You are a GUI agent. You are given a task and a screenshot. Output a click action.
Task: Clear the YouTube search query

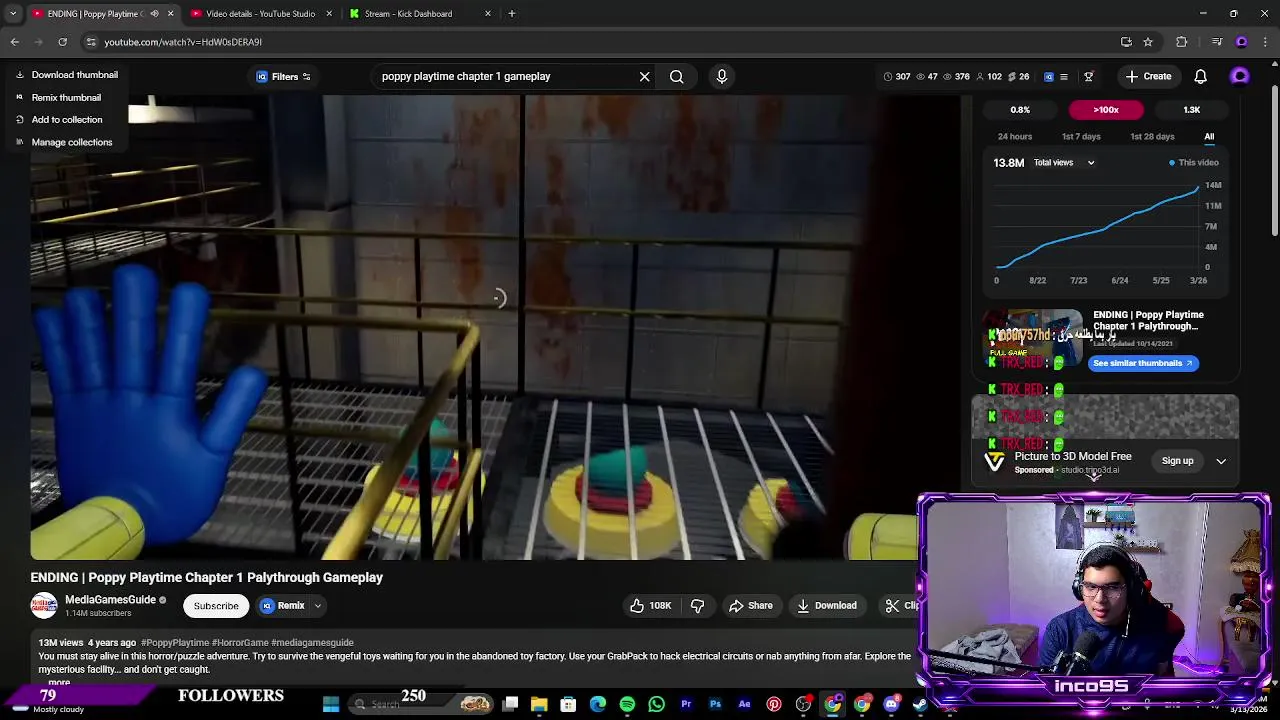645,76
